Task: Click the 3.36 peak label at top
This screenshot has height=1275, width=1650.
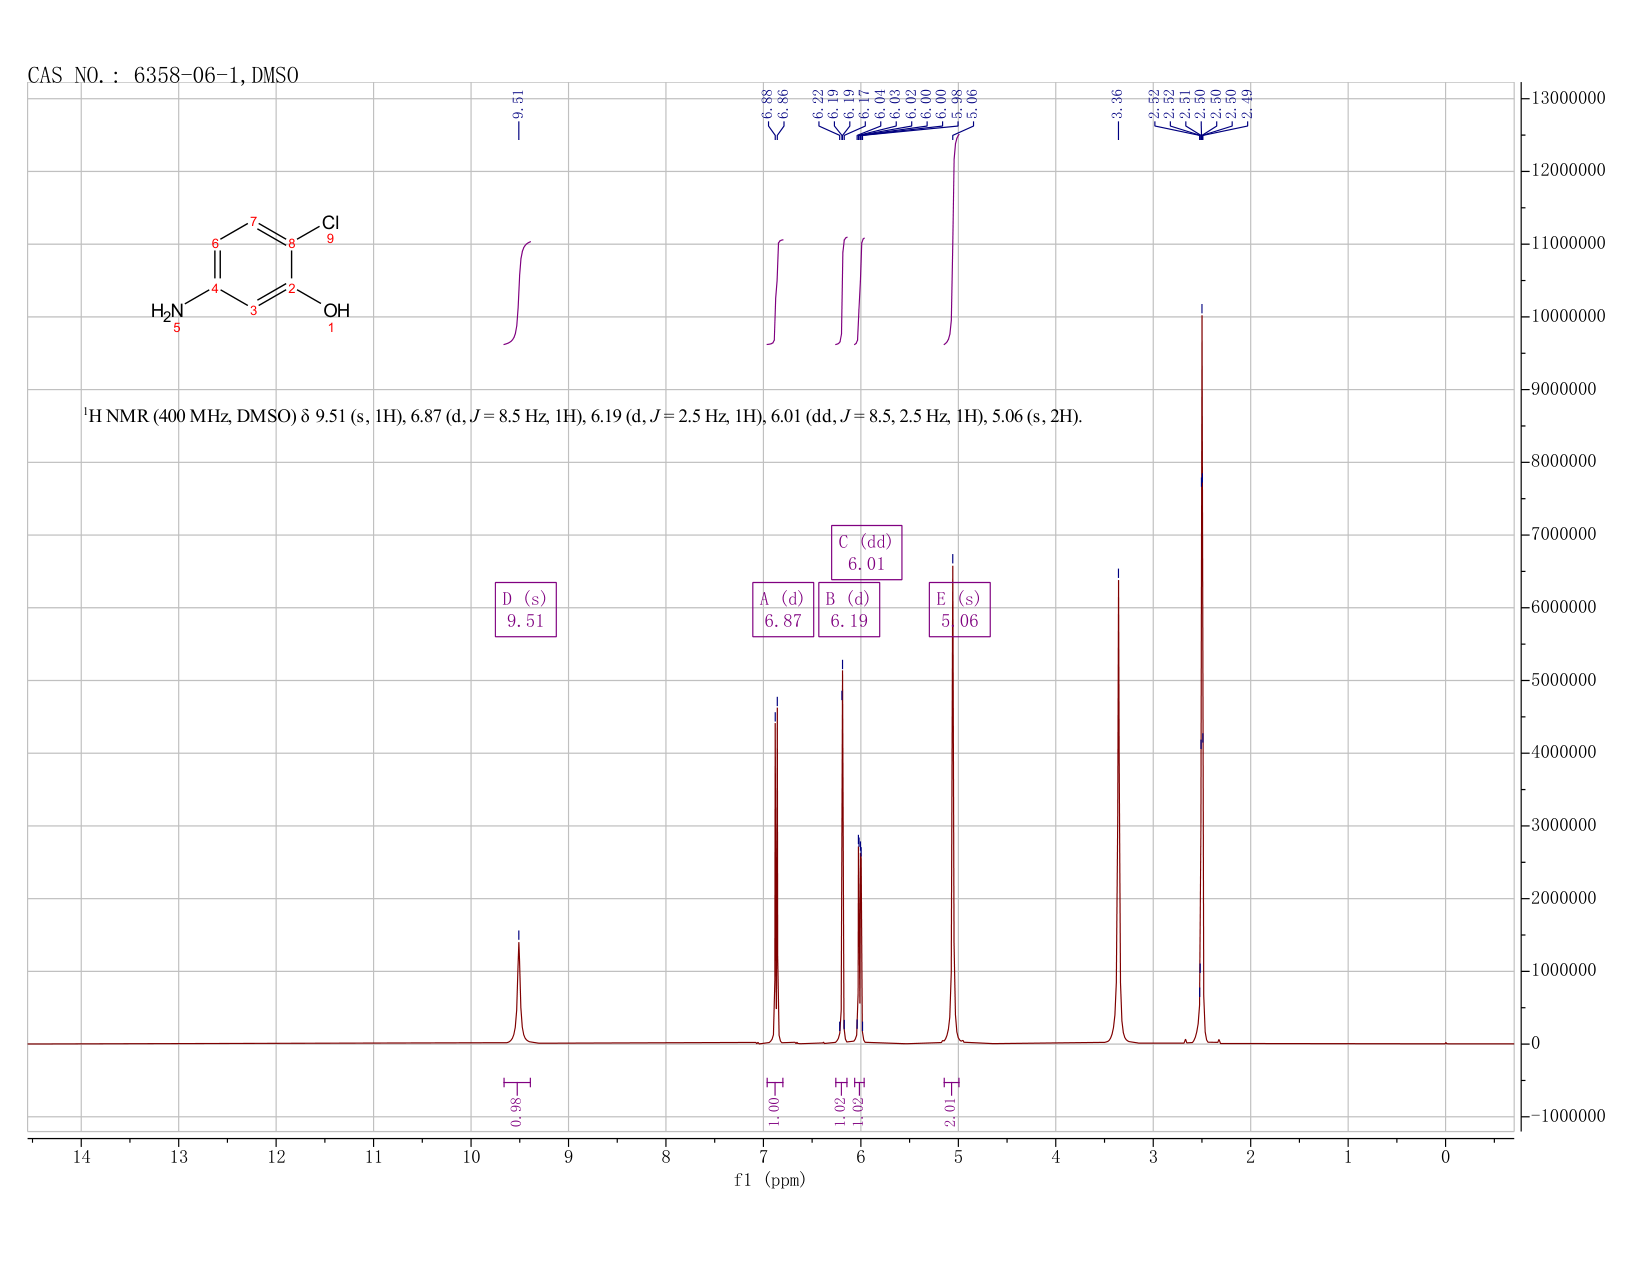Action: tap(1118, 104)
